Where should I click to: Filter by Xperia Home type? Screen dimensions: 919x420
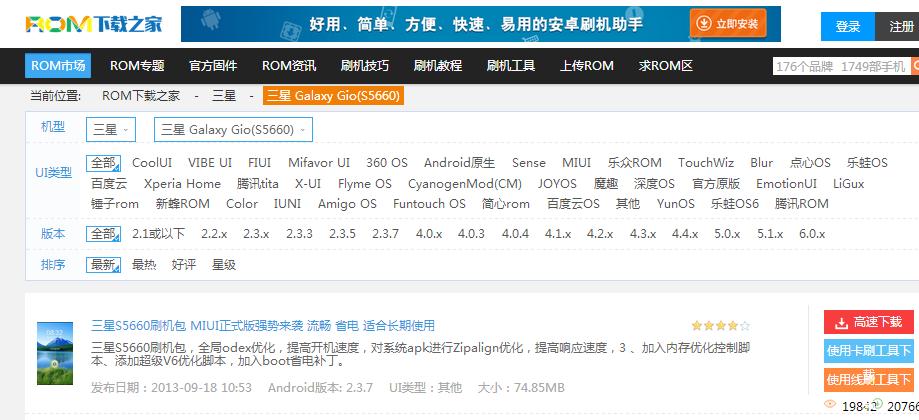(182, 184)
